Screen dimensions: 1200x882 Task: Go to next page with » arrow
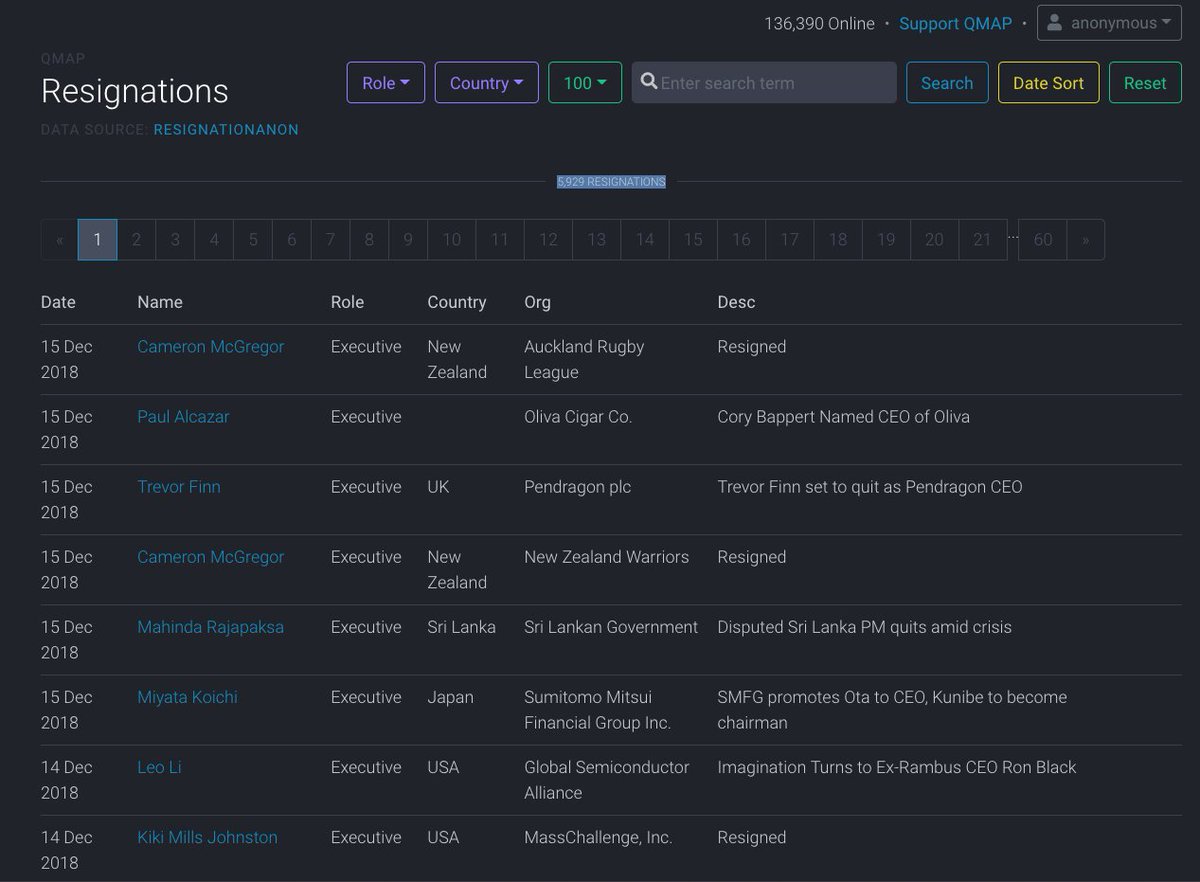(1086, 240)
